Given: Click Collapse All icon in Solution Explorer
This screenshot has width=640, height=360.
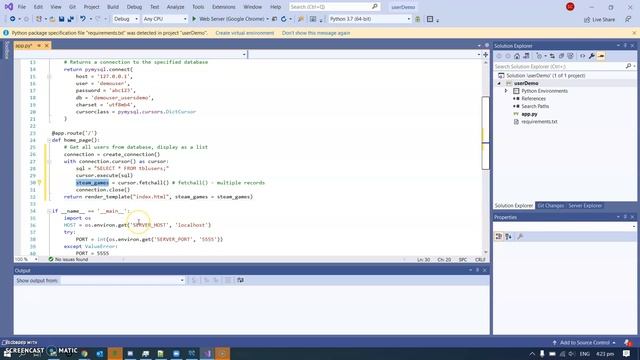Looking at the screenshot, I should [561, 56].
